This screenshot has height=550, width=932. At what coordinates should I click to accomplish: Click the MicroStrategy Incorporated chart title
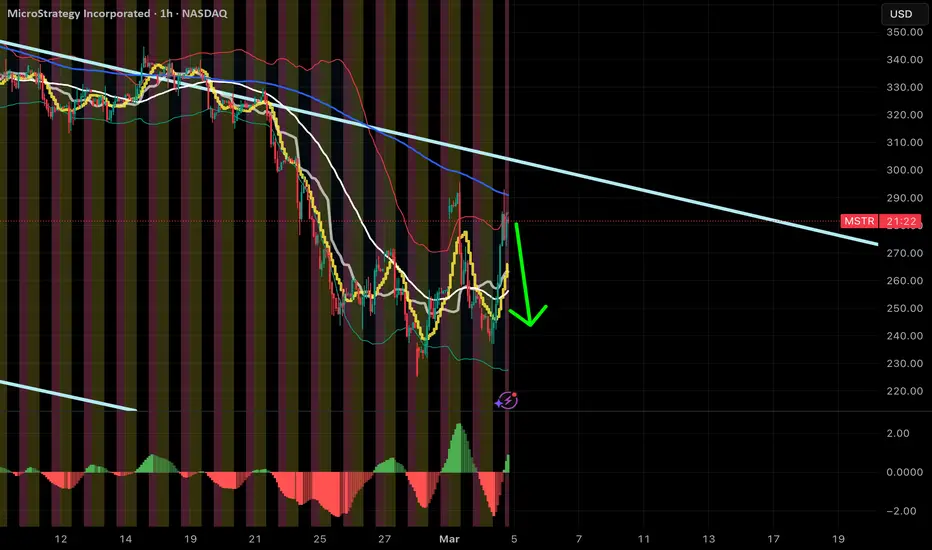point(78,13)
